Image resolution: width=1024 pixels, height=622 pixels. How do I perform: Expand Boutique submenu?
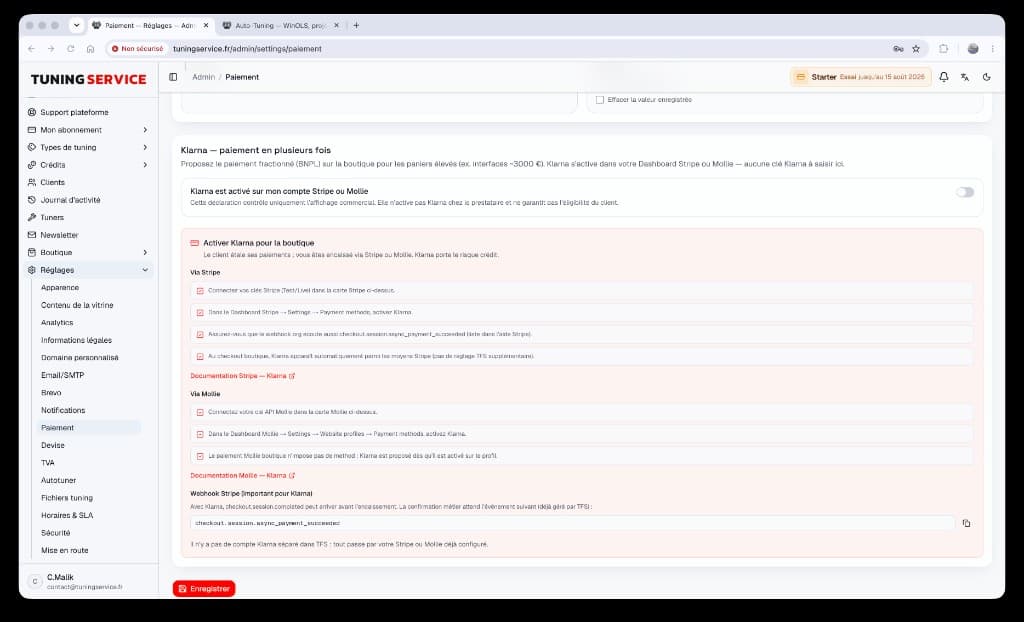click(145, 252)
